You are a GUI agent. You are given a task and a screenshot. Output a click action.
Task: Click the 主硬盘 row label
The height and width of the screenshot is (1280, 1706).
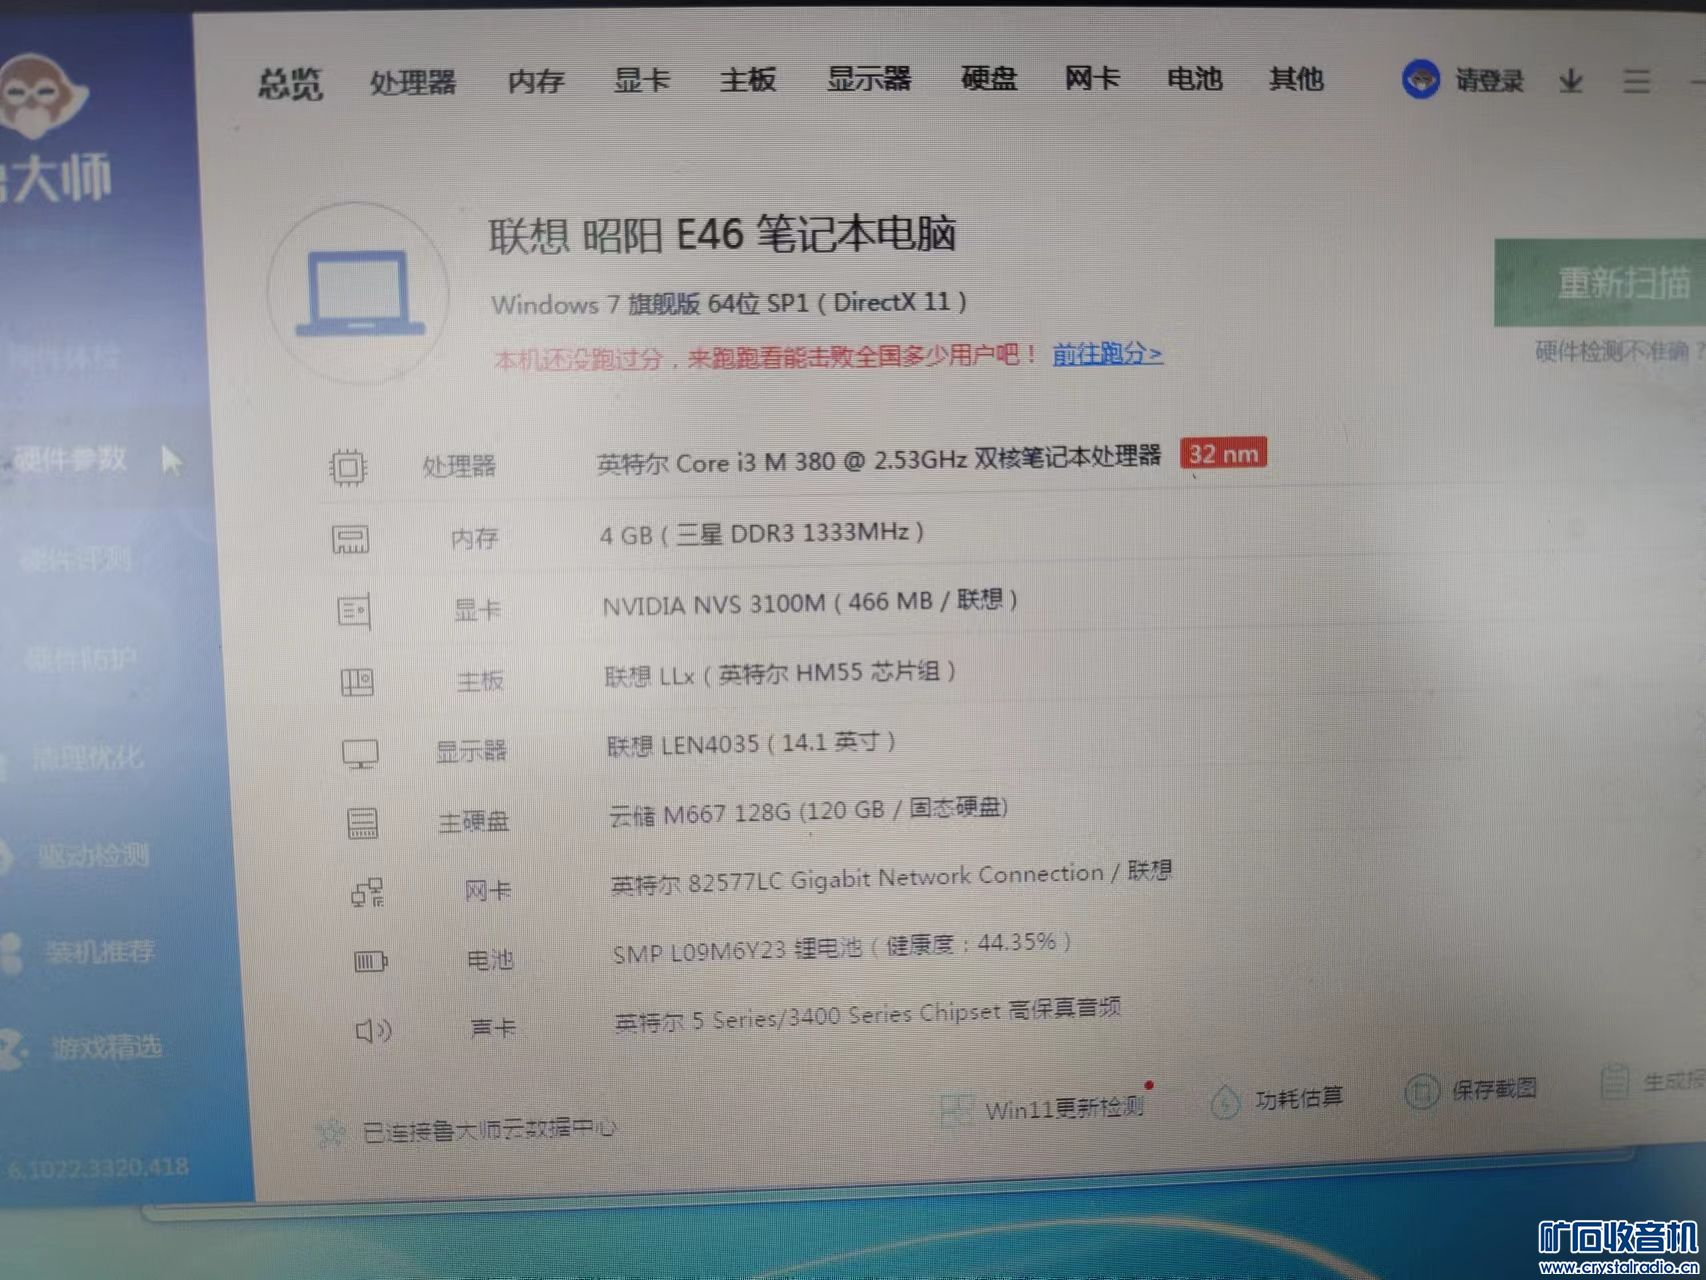pos(473,822)
